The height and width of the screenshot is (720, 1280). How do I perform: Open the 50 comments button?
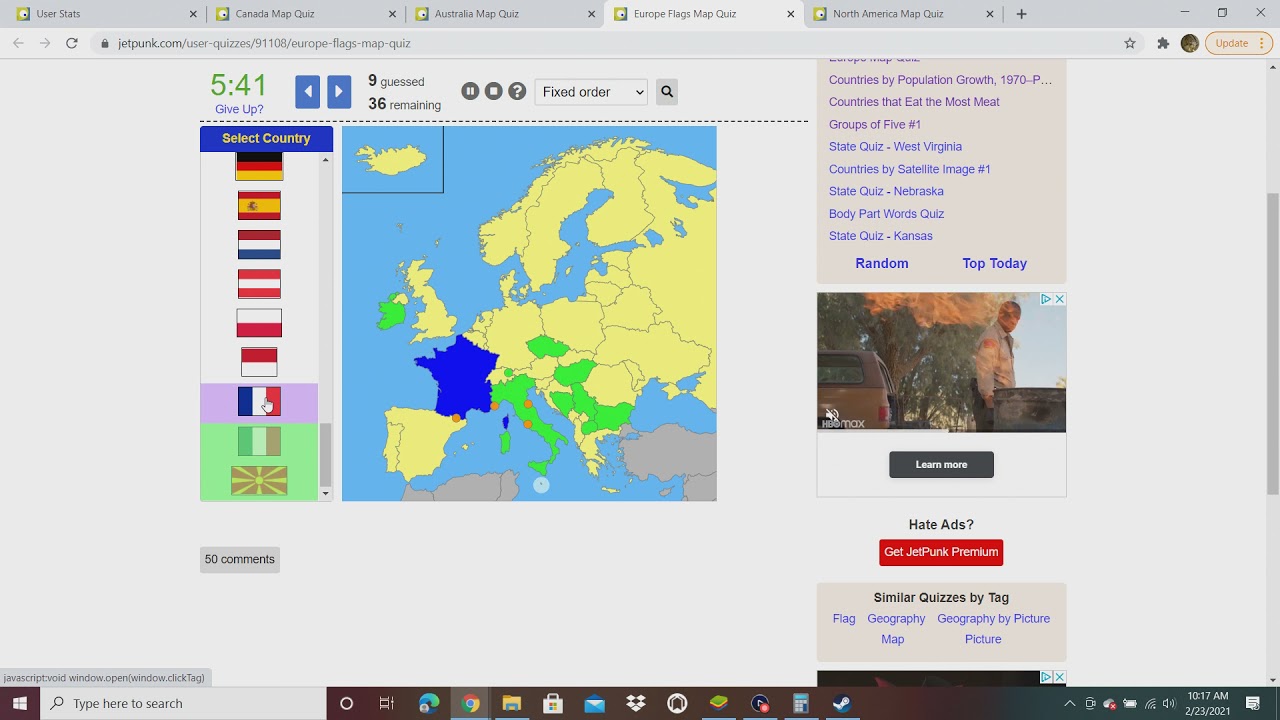[x=240, y=560]
